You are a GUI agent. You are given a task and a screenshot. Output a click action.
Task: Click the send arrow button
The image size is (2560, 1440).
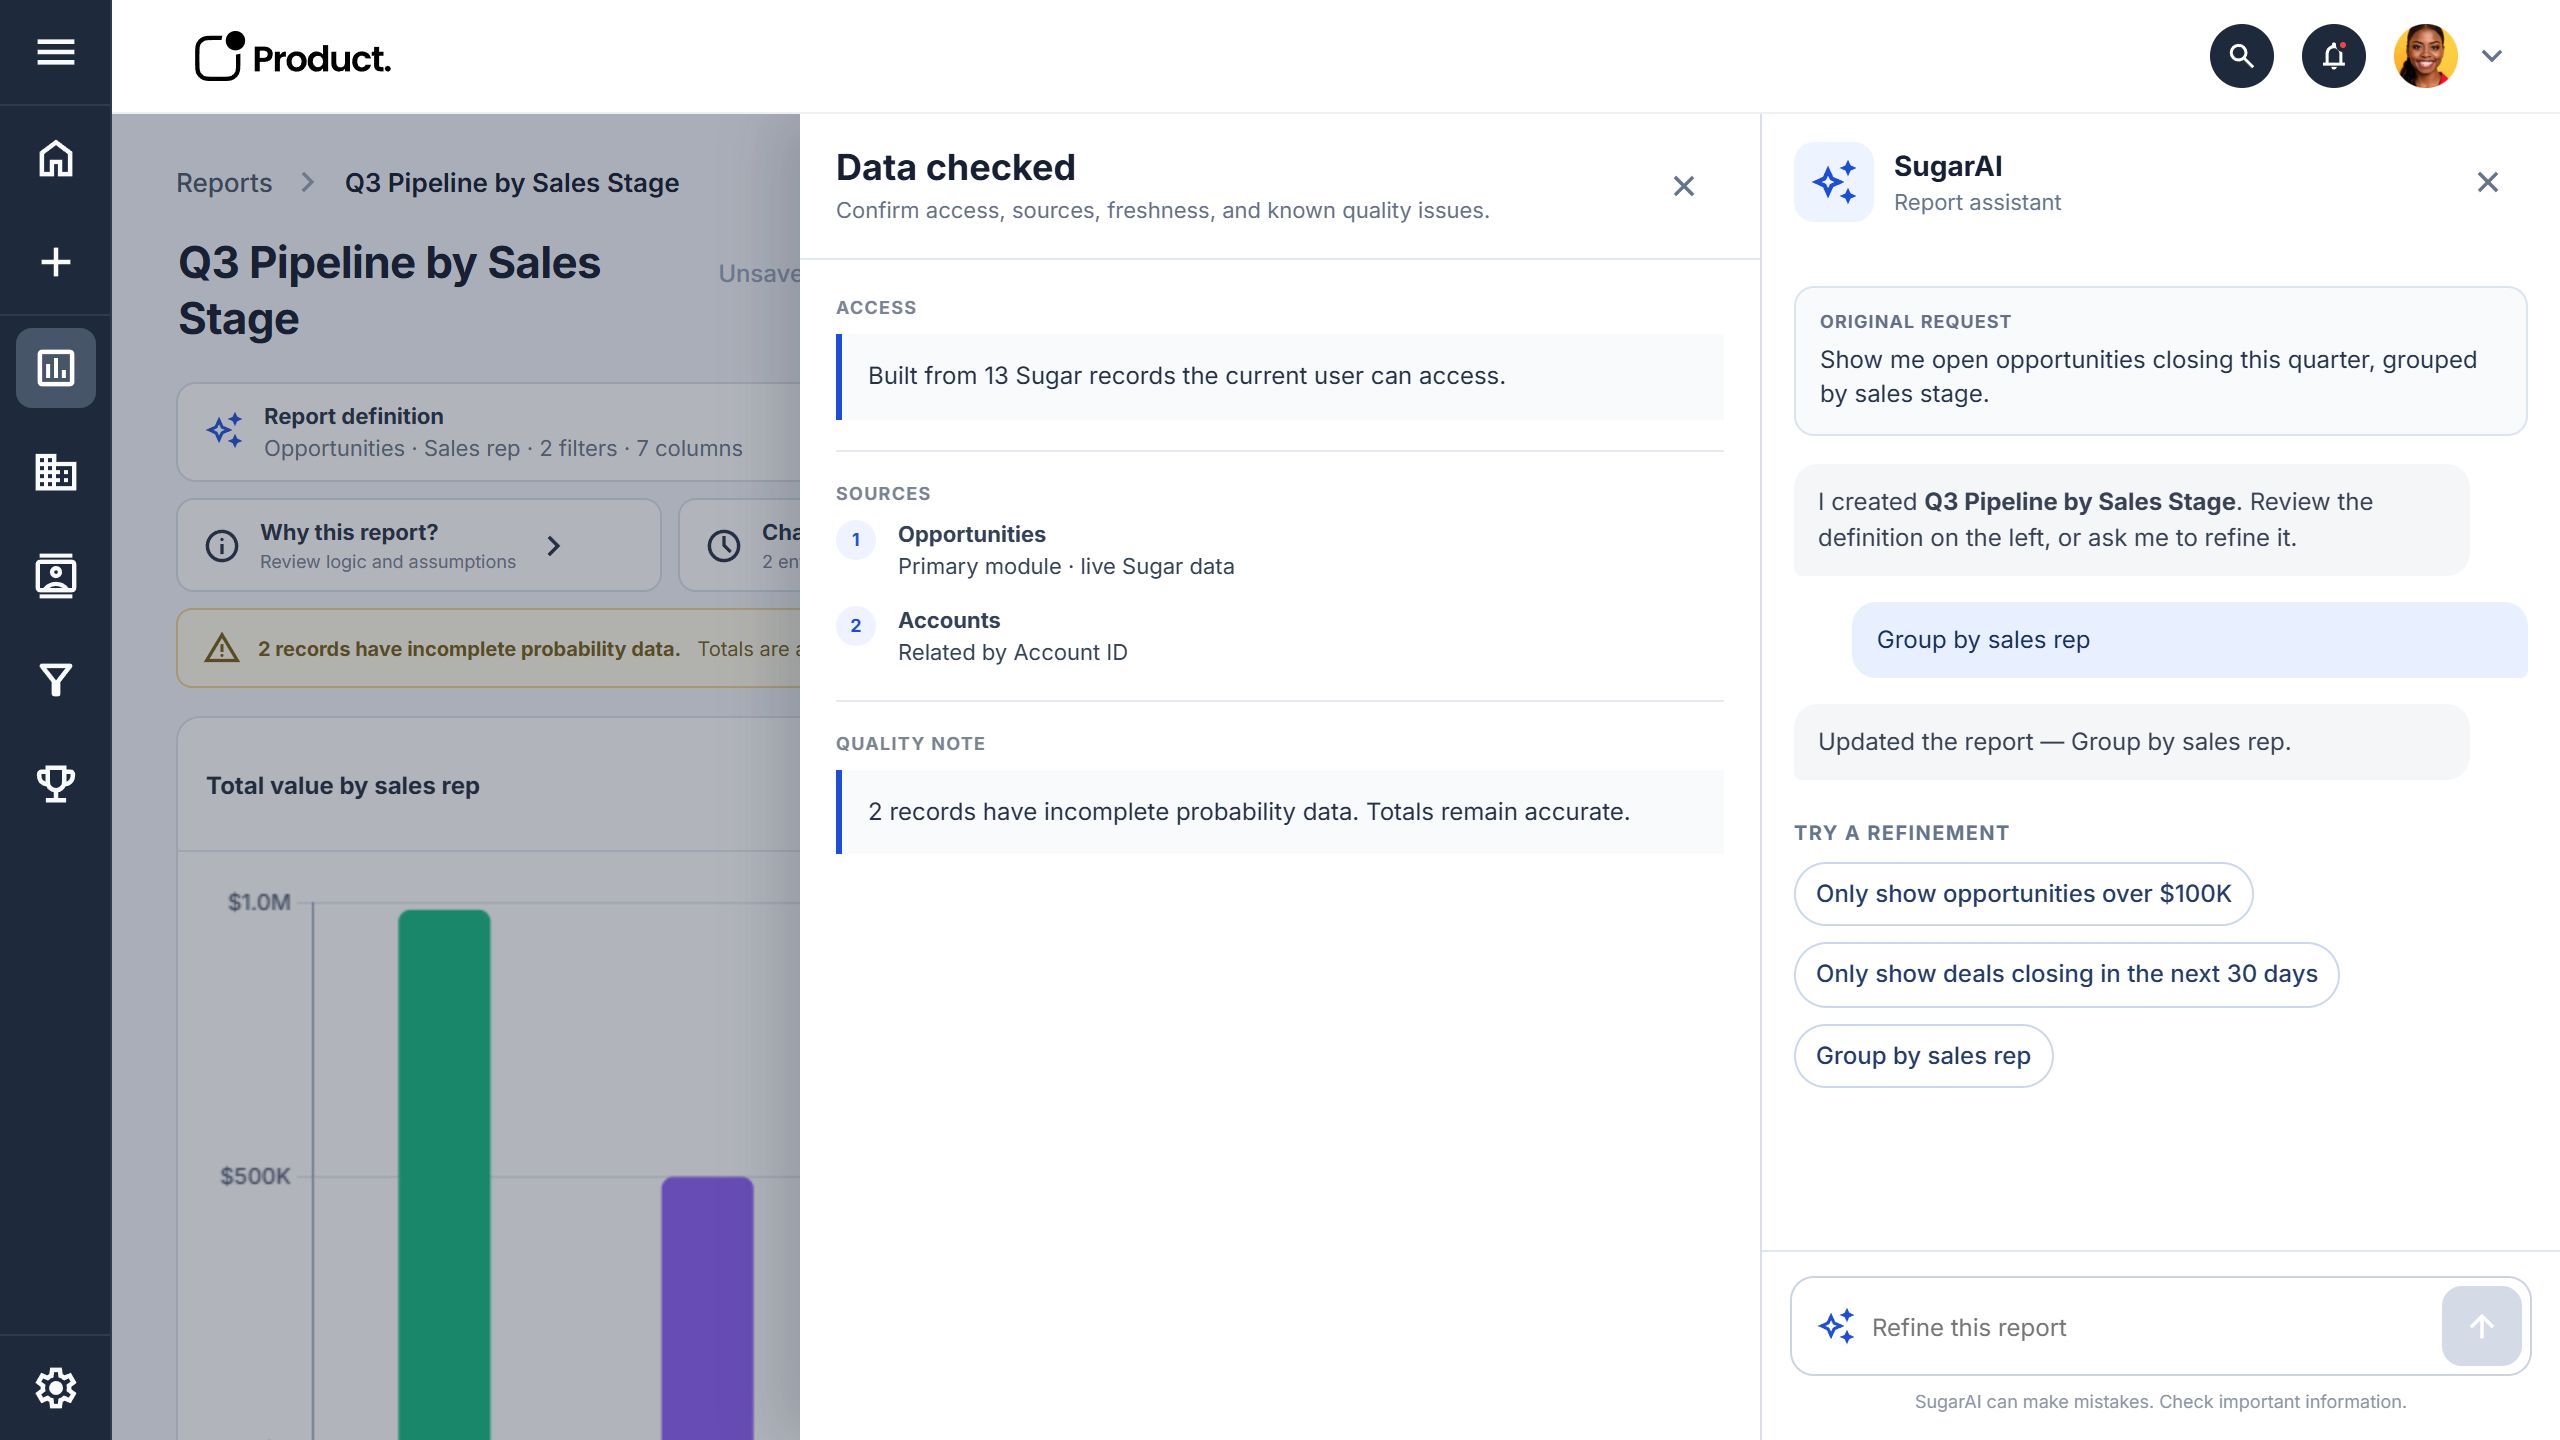tap(2481, 1326)
